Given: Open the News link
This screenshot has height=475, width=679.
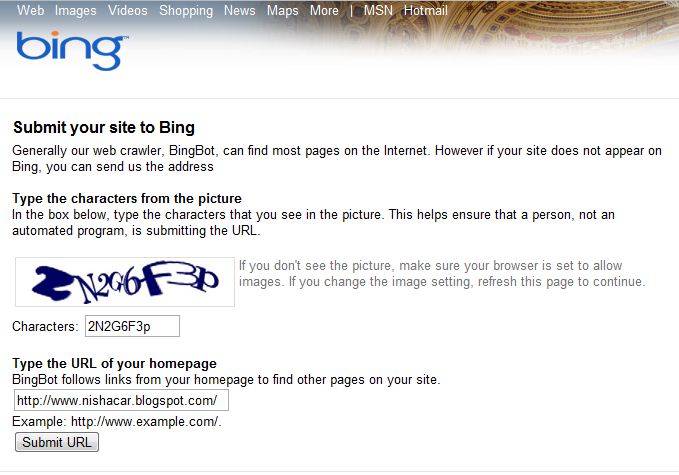Looking at the screenshot, I should point(240,11).
